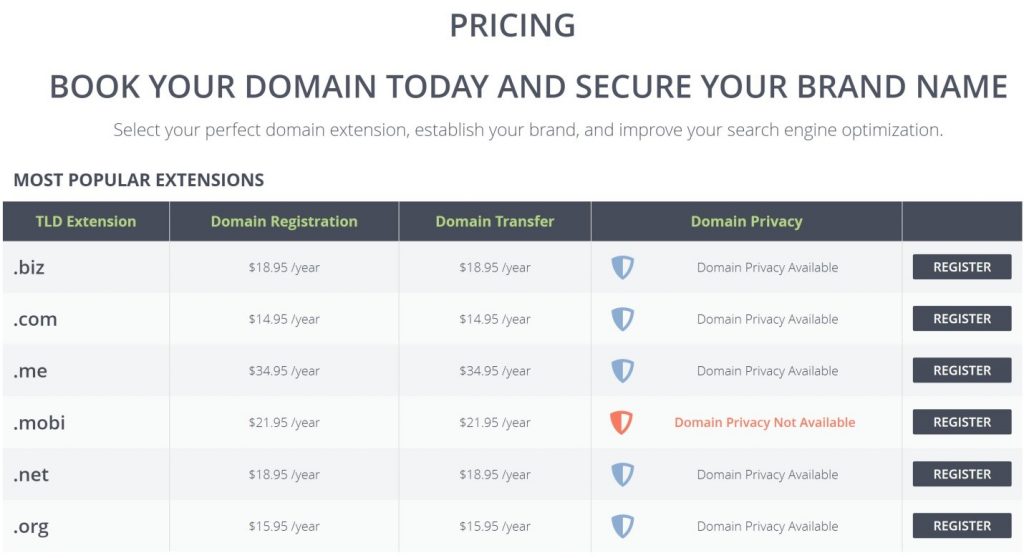Viewport: 1024px width, 558px height.
Task: Click the Domain Transfer column header
Action: pos(495,222)
